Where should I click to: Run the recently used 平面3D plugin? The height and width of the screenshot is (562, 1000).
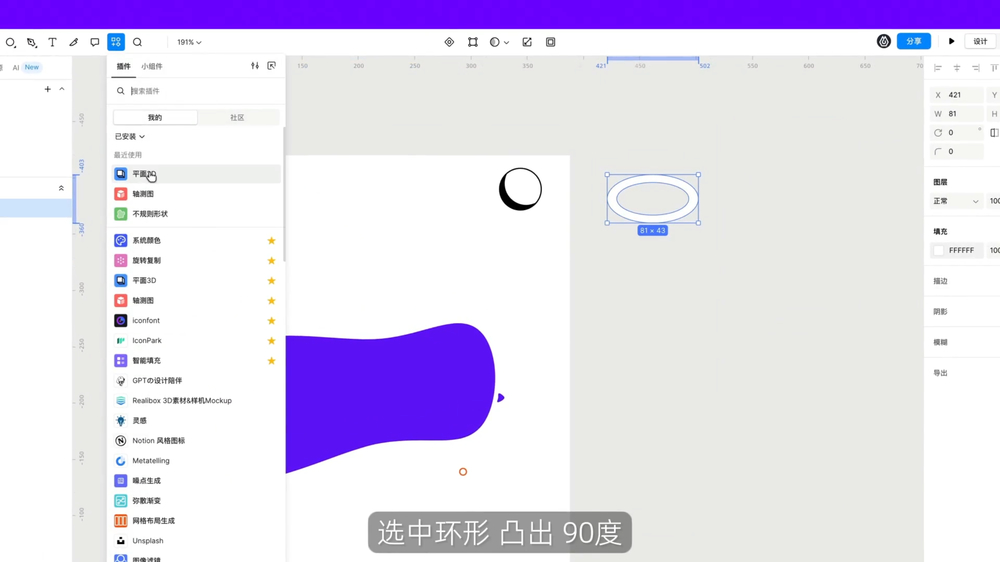pos(196,174)
